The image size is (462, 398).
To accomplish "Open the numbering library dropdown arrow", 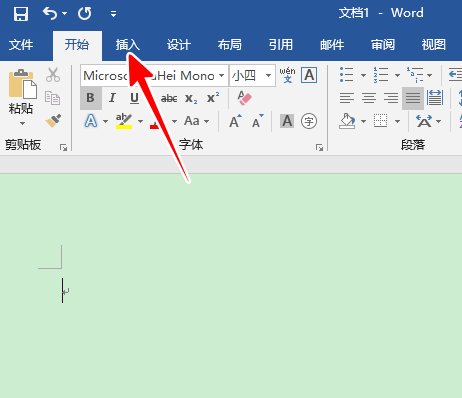I will tap(397, 76).
